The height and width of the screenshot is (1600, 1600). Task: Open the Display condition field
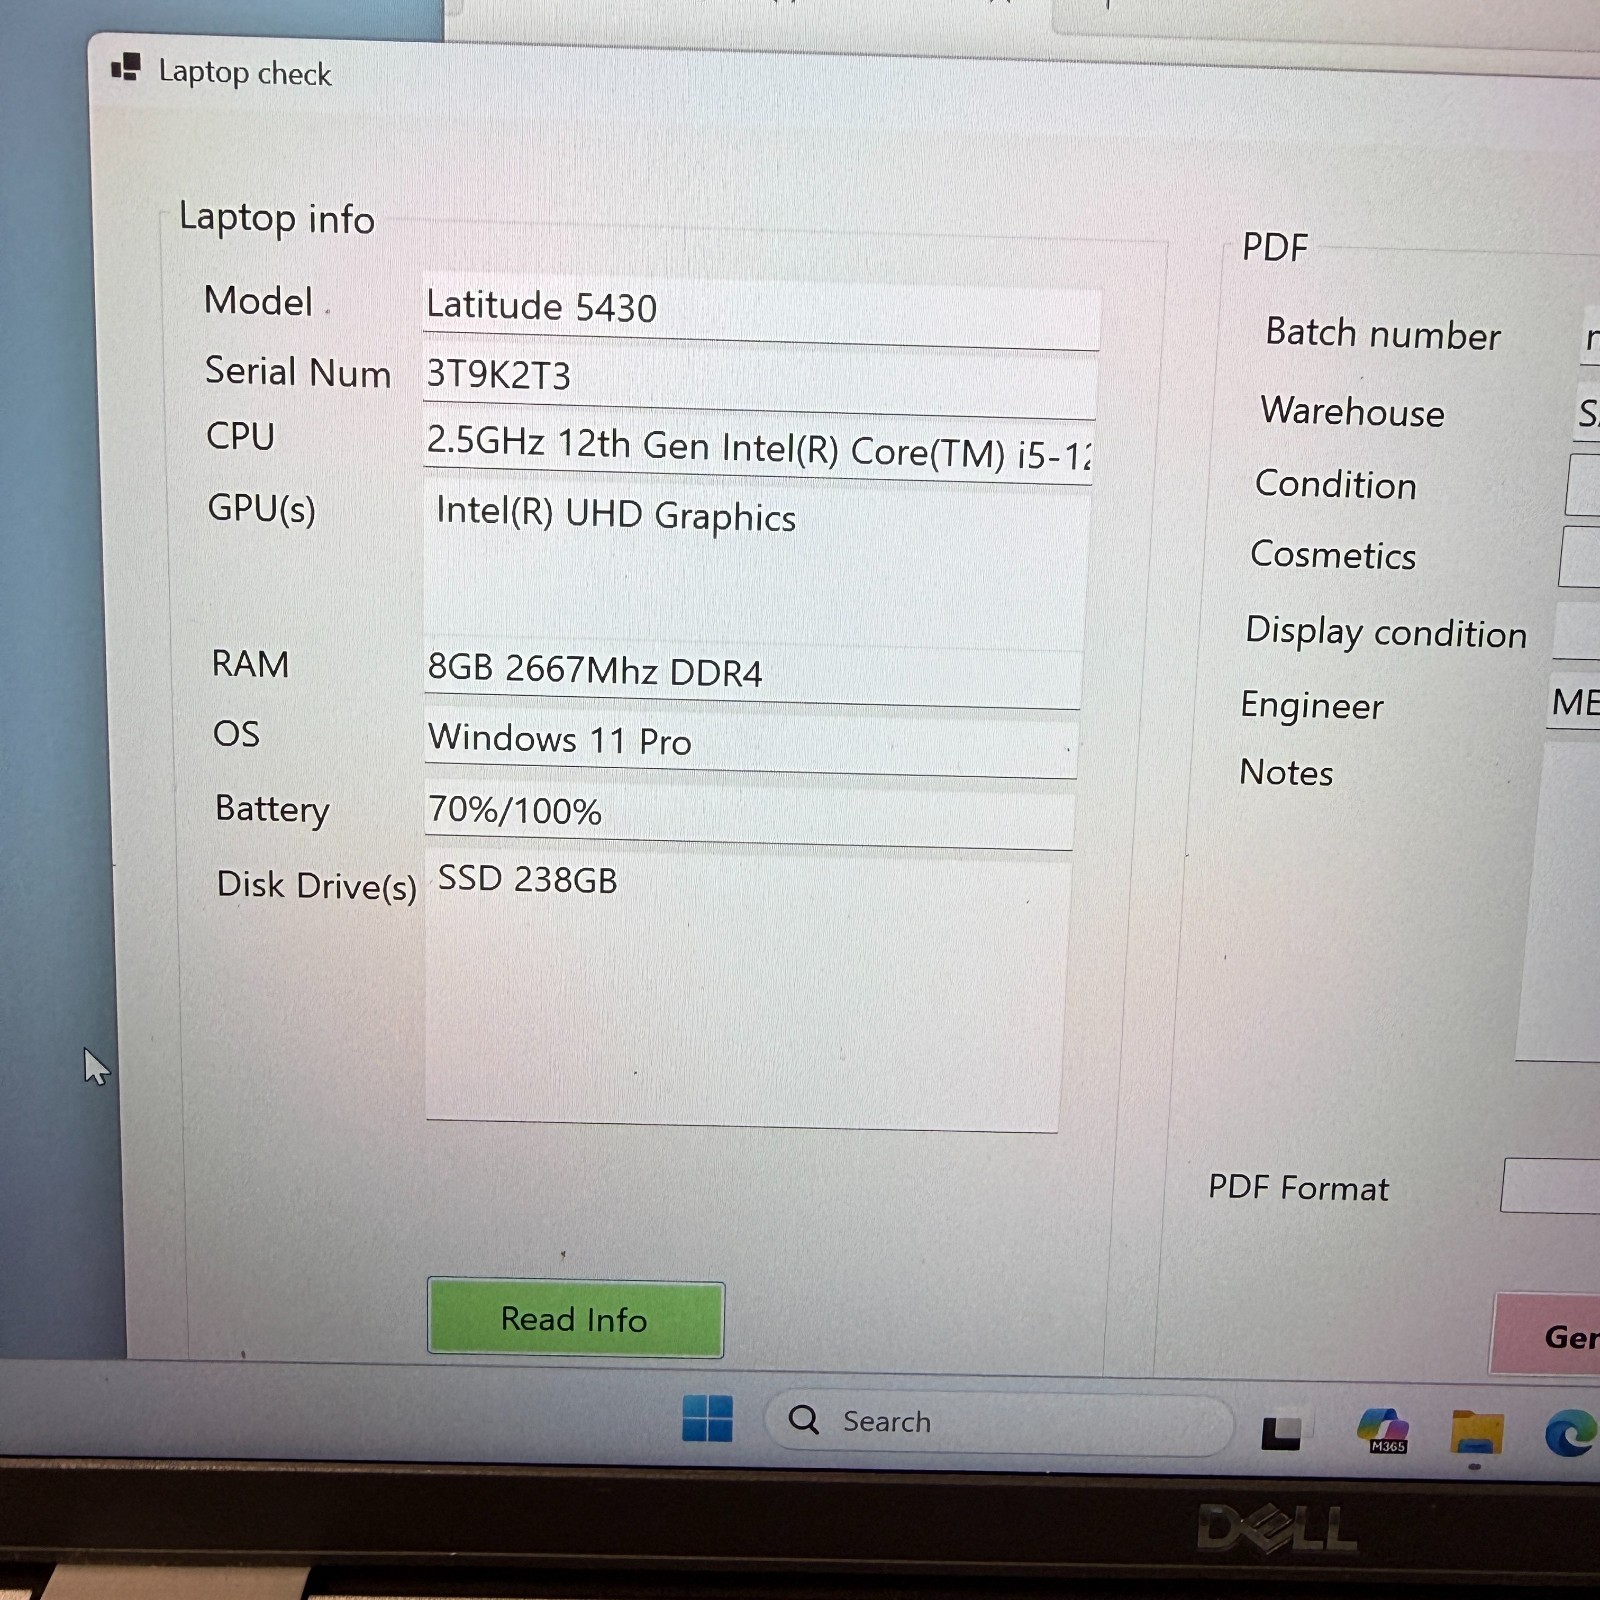[1576, 630]
